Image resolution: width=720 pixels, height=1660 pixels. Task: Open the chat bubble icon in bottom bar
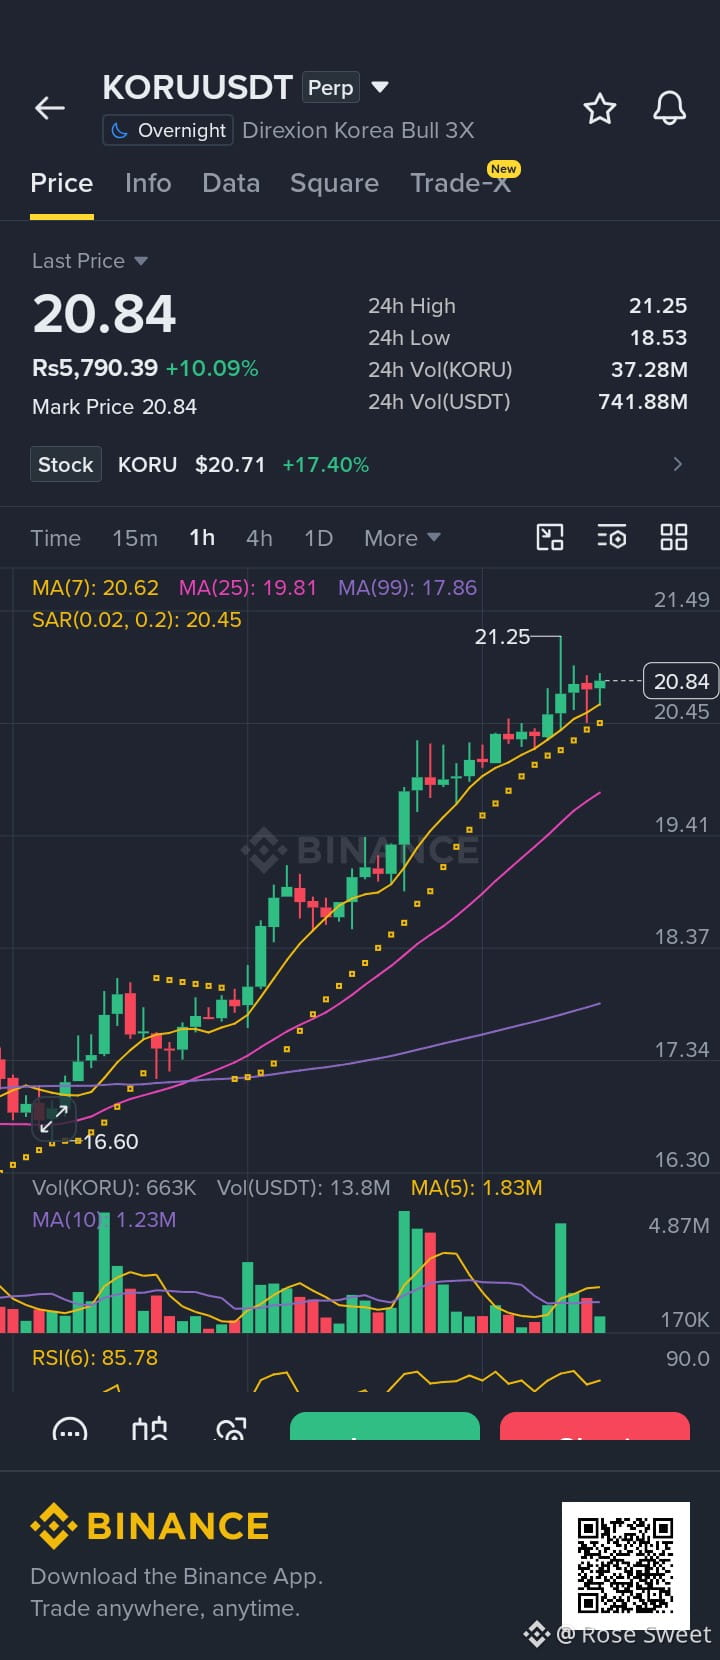(x=69, y=1429)
